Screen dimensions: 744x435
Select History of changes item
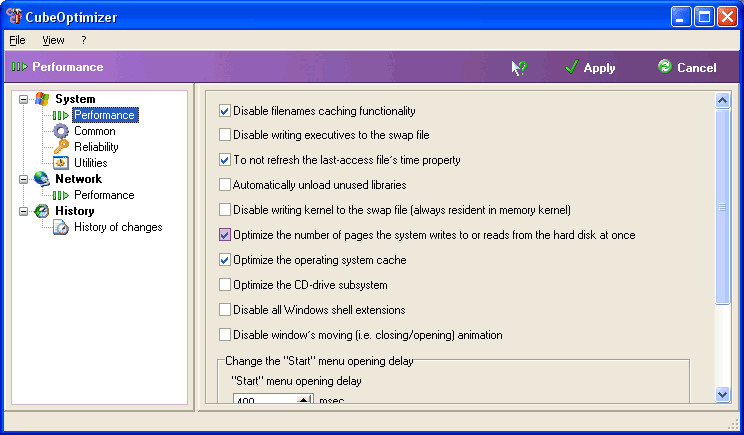(118, 227)
